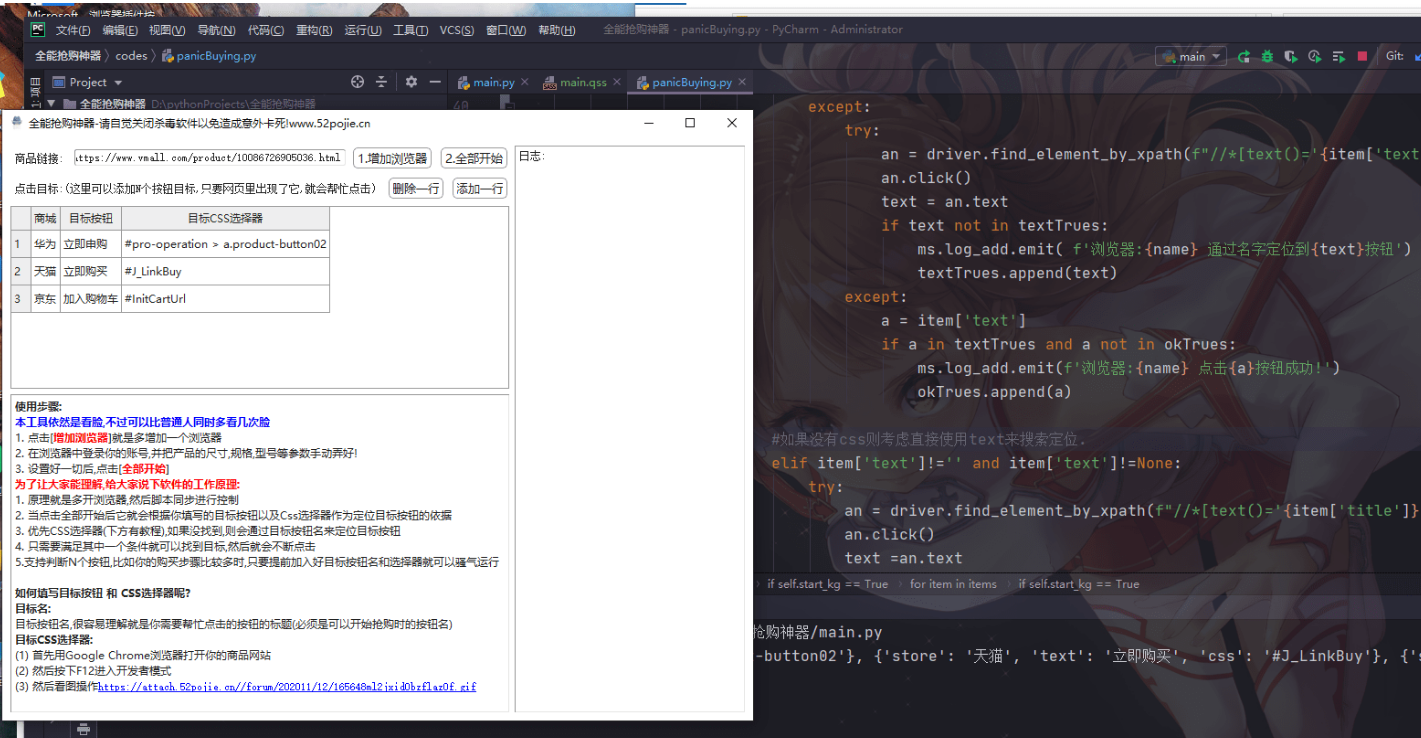Select row header number 2 in table

[21, 271]
